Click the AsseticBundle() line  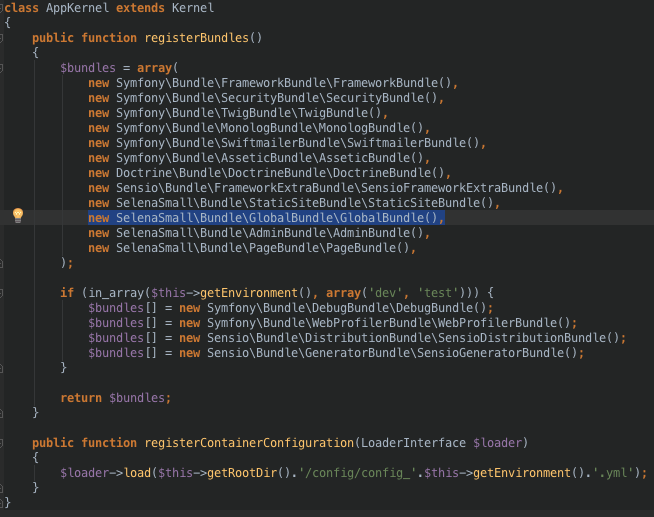point(259,158)
